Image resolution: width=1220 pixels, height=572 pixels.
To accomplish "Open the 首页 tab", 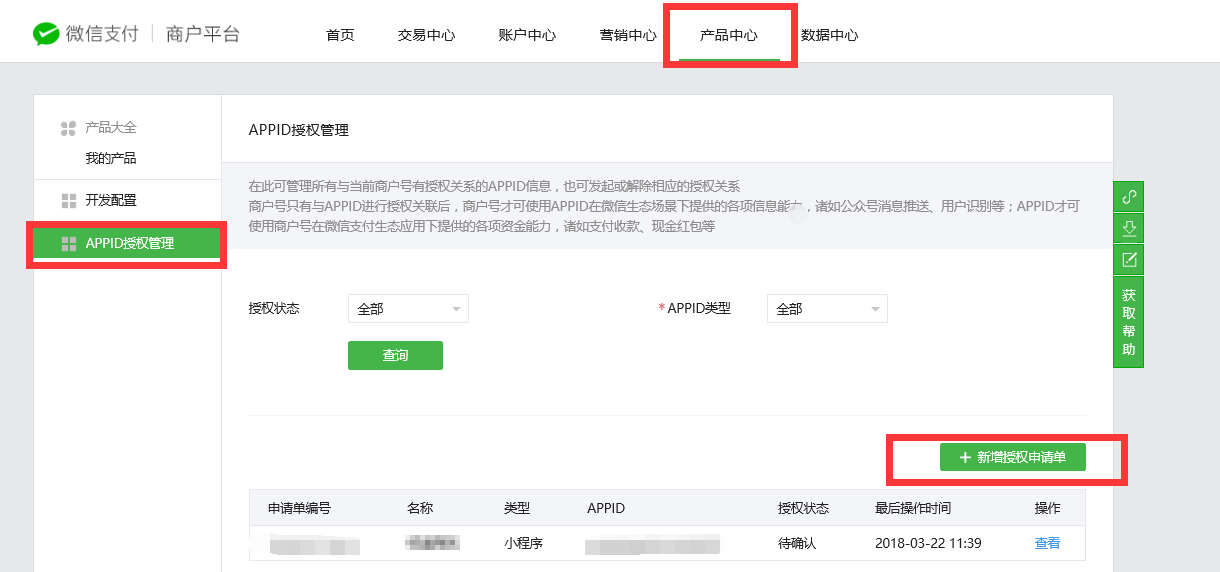I will pos(340,35).
